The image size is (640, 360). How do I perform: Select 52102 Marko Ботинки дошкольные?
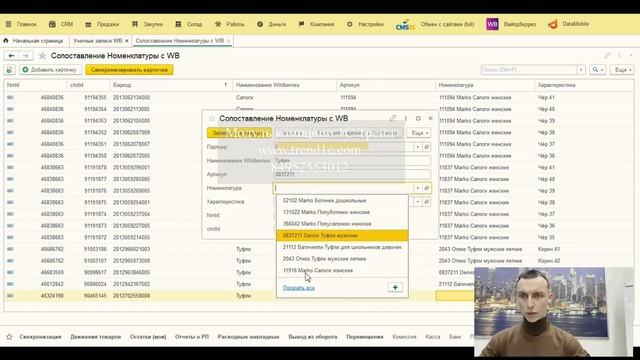tap(342, 200)
